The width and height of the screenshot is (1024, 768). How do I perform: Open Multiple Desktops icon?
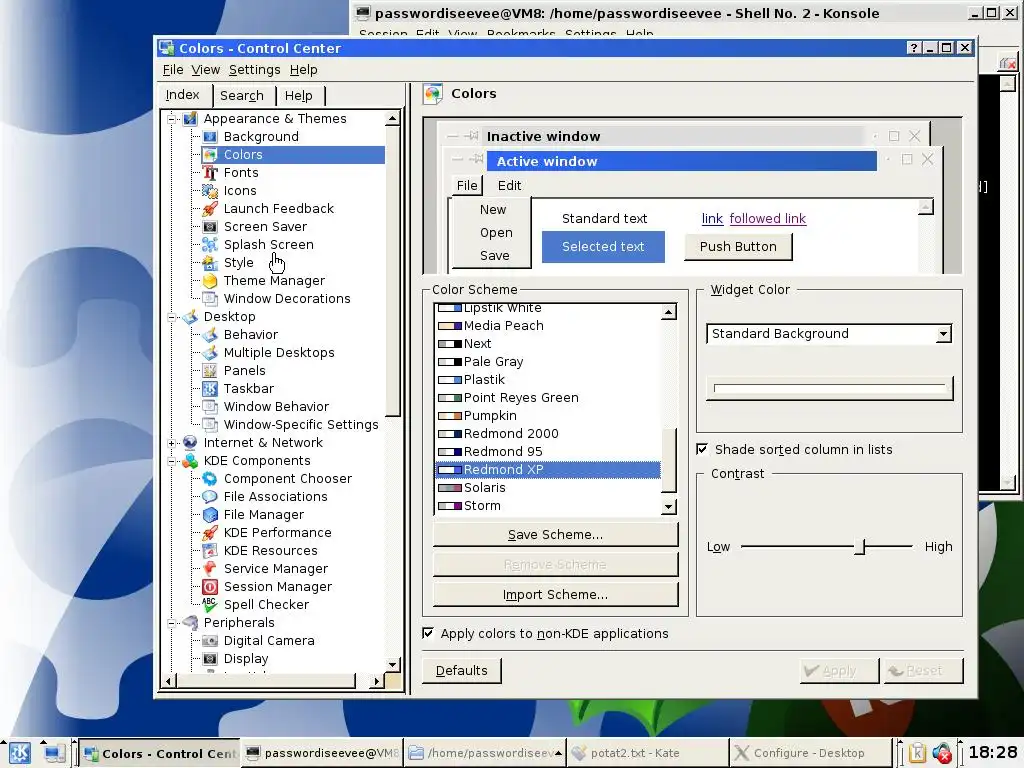tap(210, 353)
